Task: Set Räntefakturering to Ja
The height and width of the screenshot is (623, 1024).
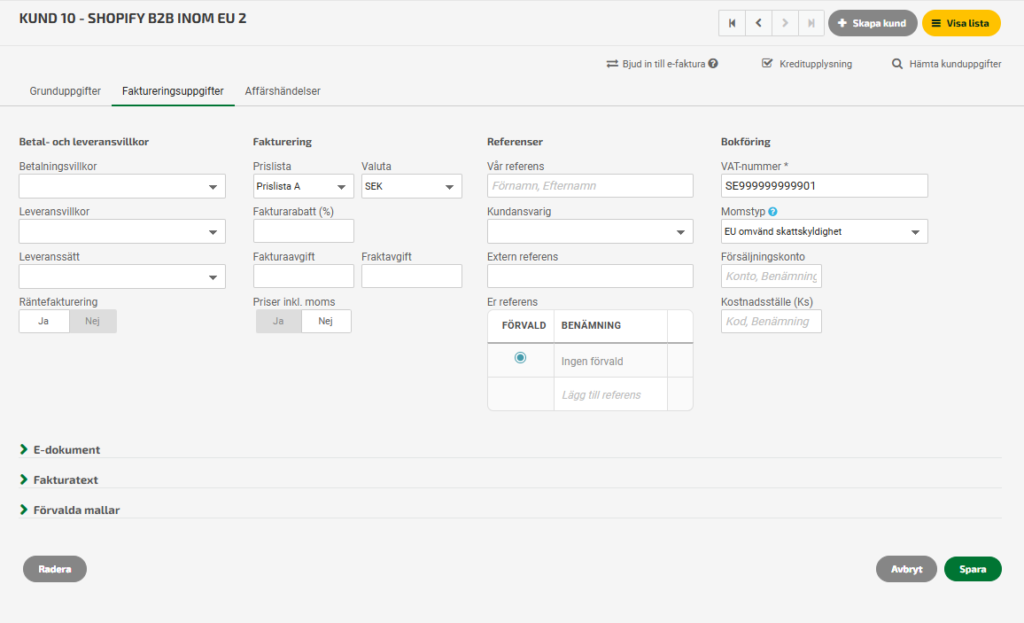Action: click(44, 321)
